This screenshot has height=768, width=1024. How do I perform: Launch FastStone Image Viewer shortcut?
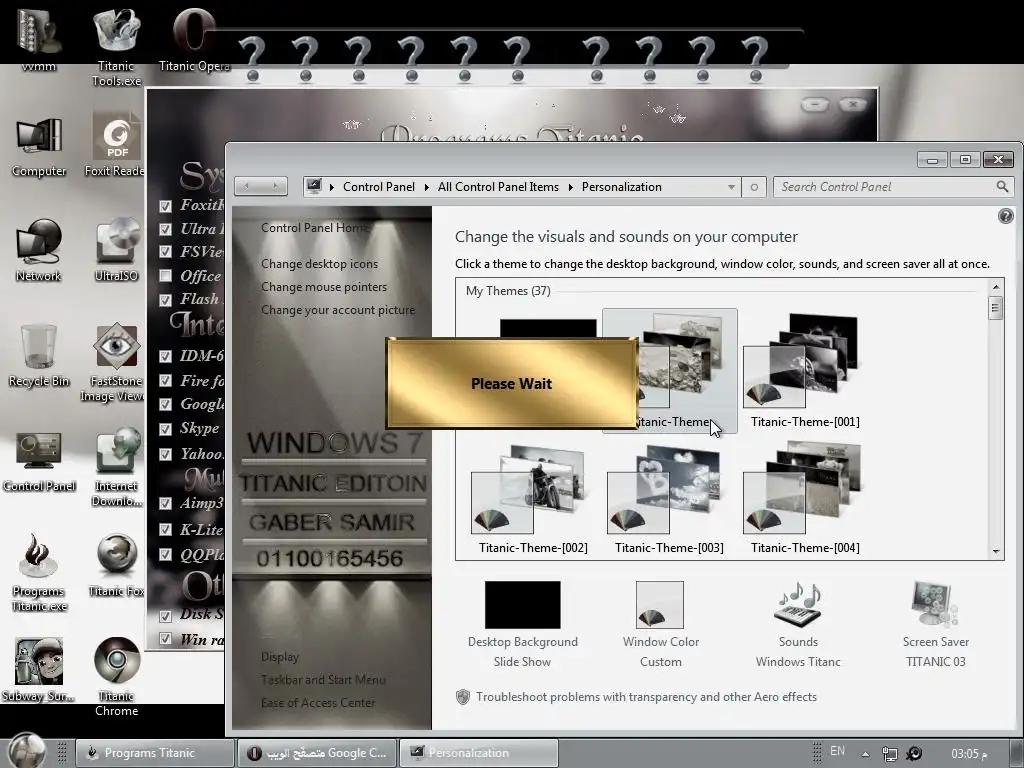coord(115,363)
